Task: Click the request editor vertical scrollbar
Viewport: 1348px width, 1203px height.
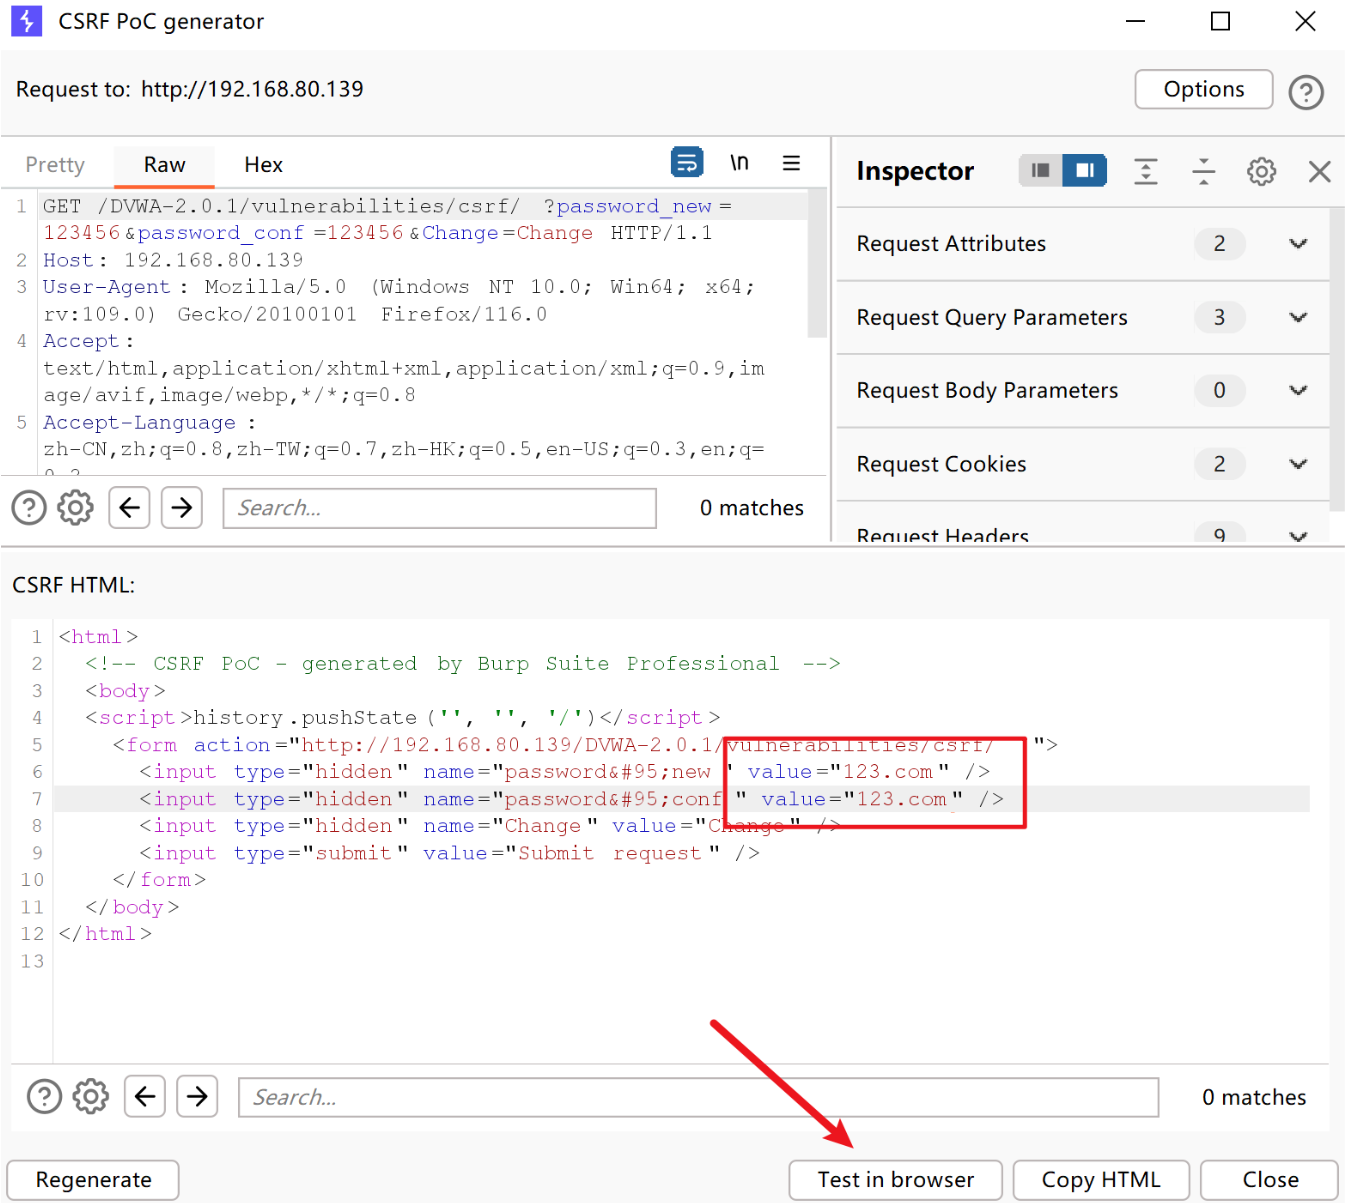Action: (x=817, y=264)
